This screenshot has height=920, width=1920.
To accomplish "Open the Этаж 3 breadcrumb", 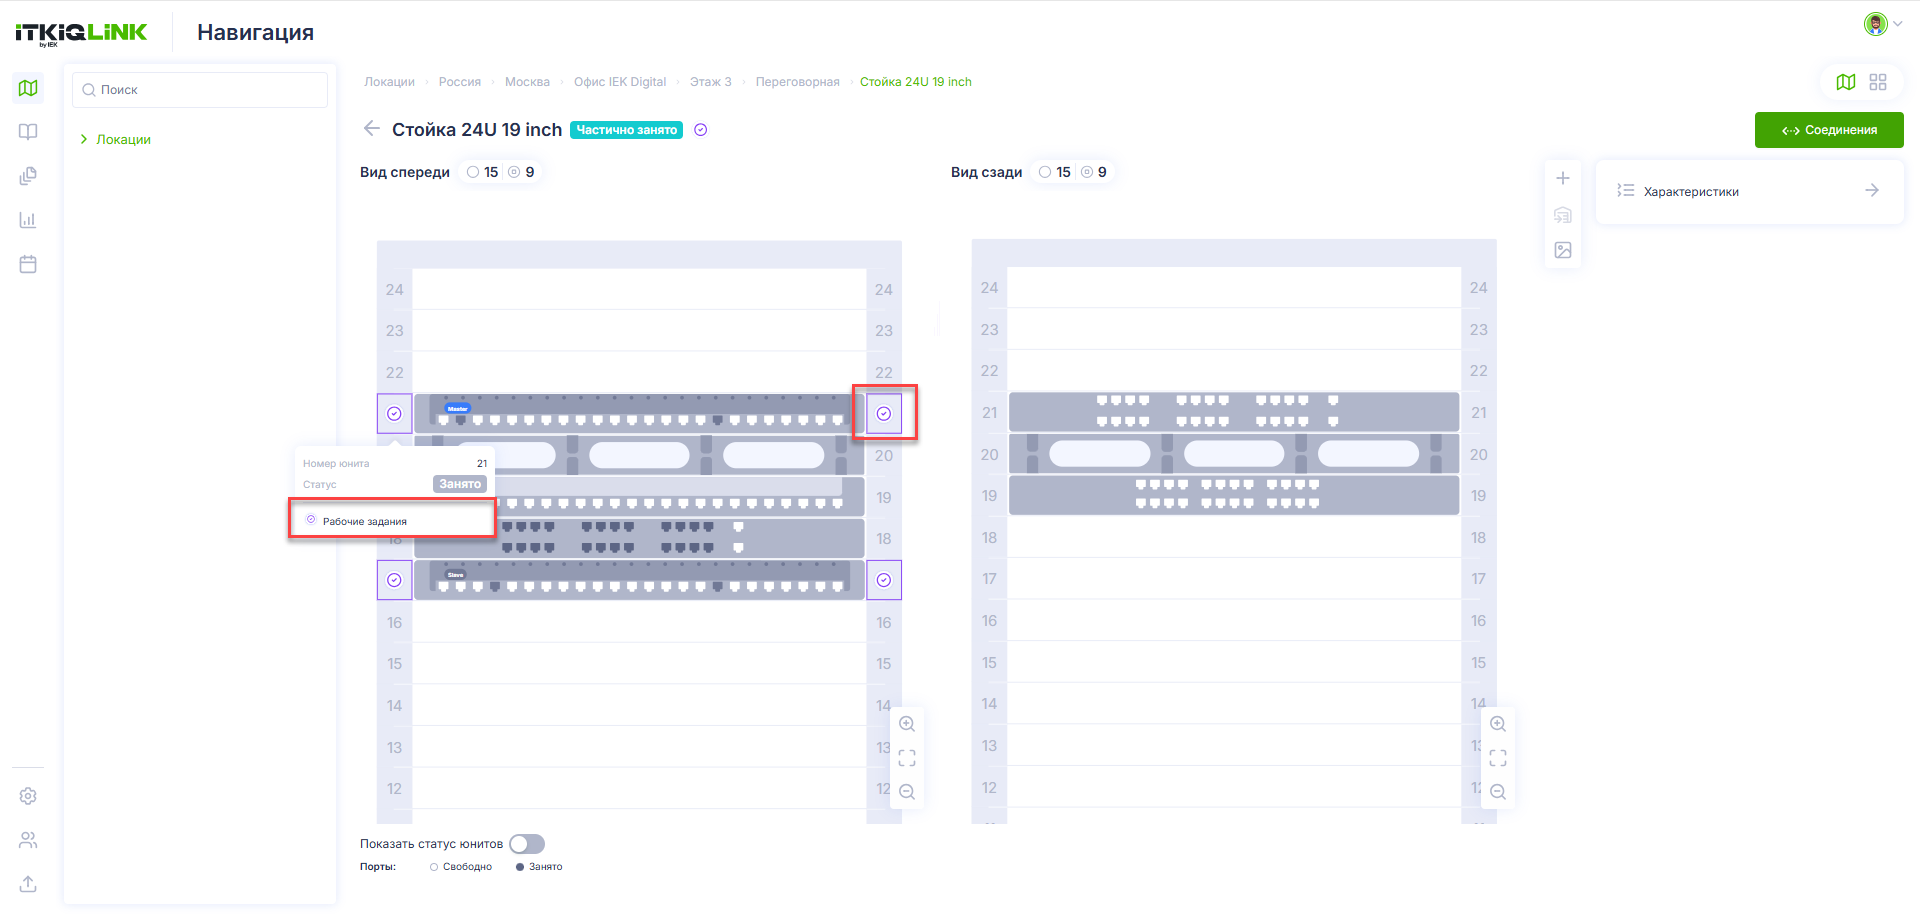I will click(x=710, y=82).
